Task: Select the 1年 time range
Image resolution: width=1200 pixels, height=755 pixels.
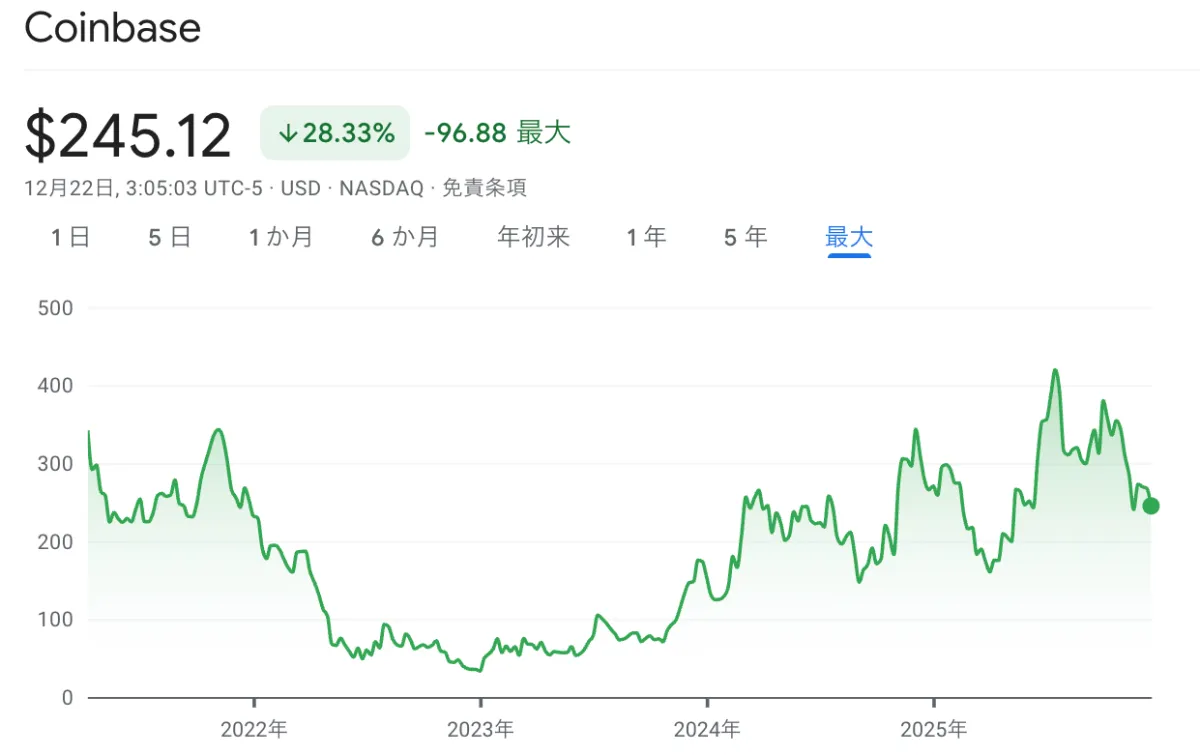Action: [x=646, y=237]
